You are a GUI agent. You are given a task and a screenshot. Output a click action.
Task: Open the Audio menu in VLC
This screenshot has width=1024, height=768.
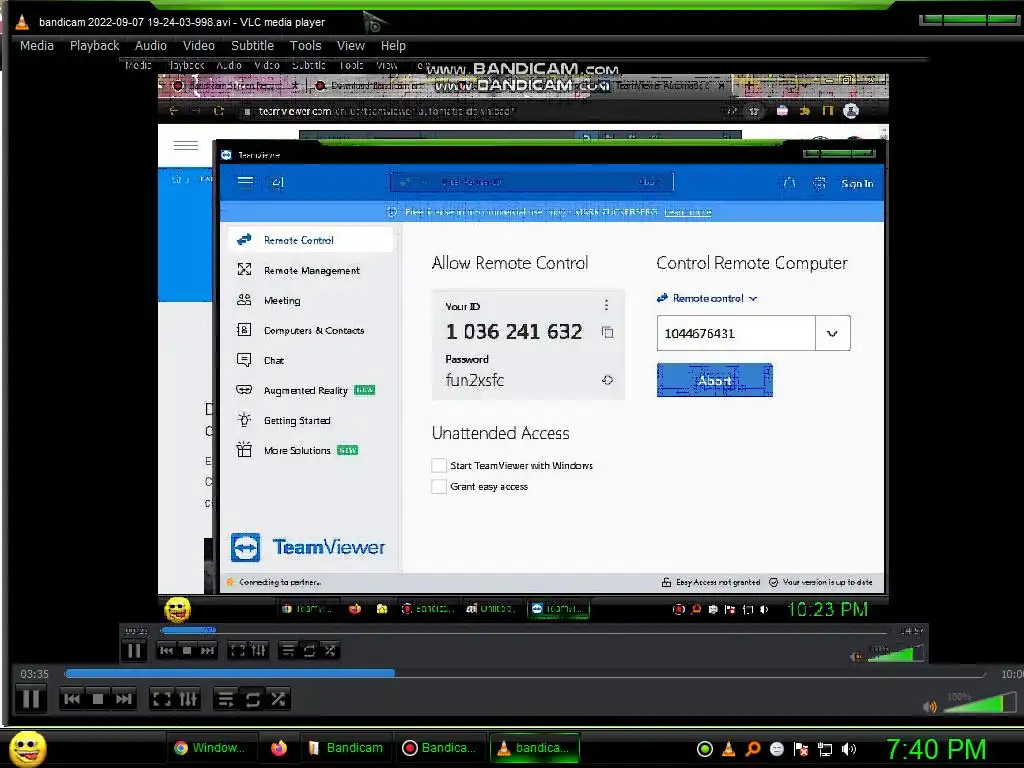point(151,46)
